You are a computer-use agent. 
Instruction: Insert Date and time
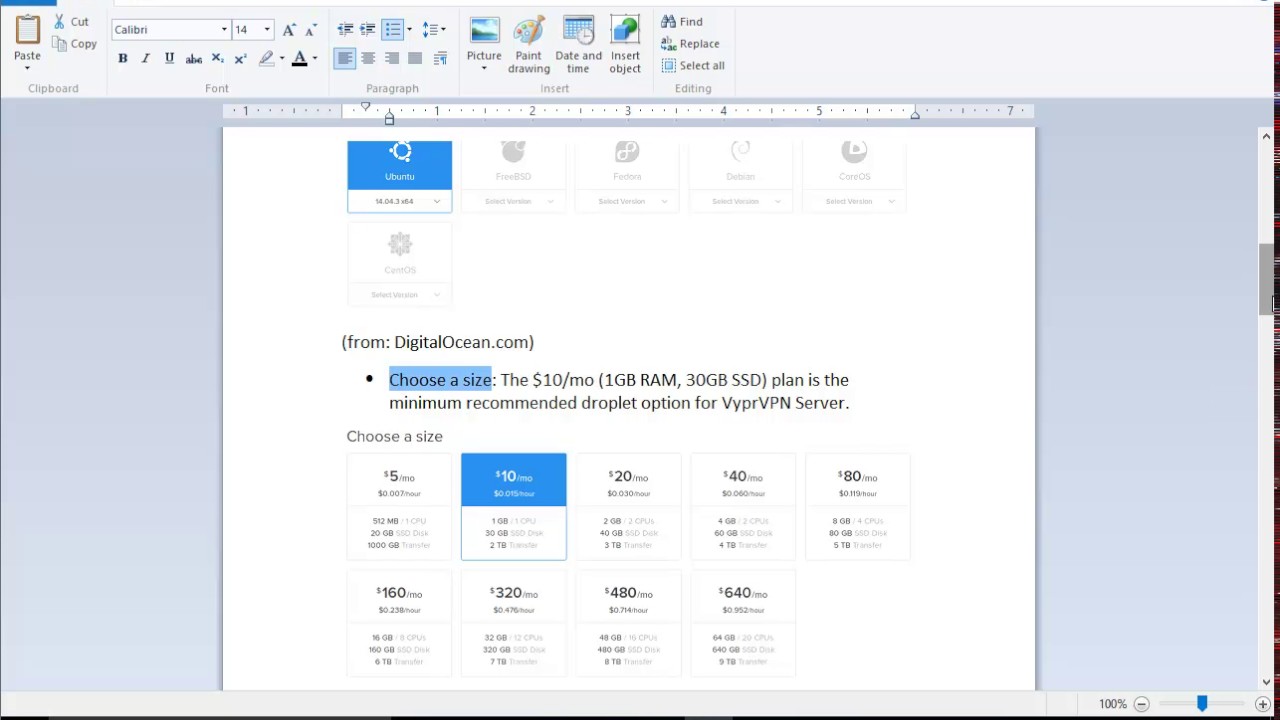579,45
